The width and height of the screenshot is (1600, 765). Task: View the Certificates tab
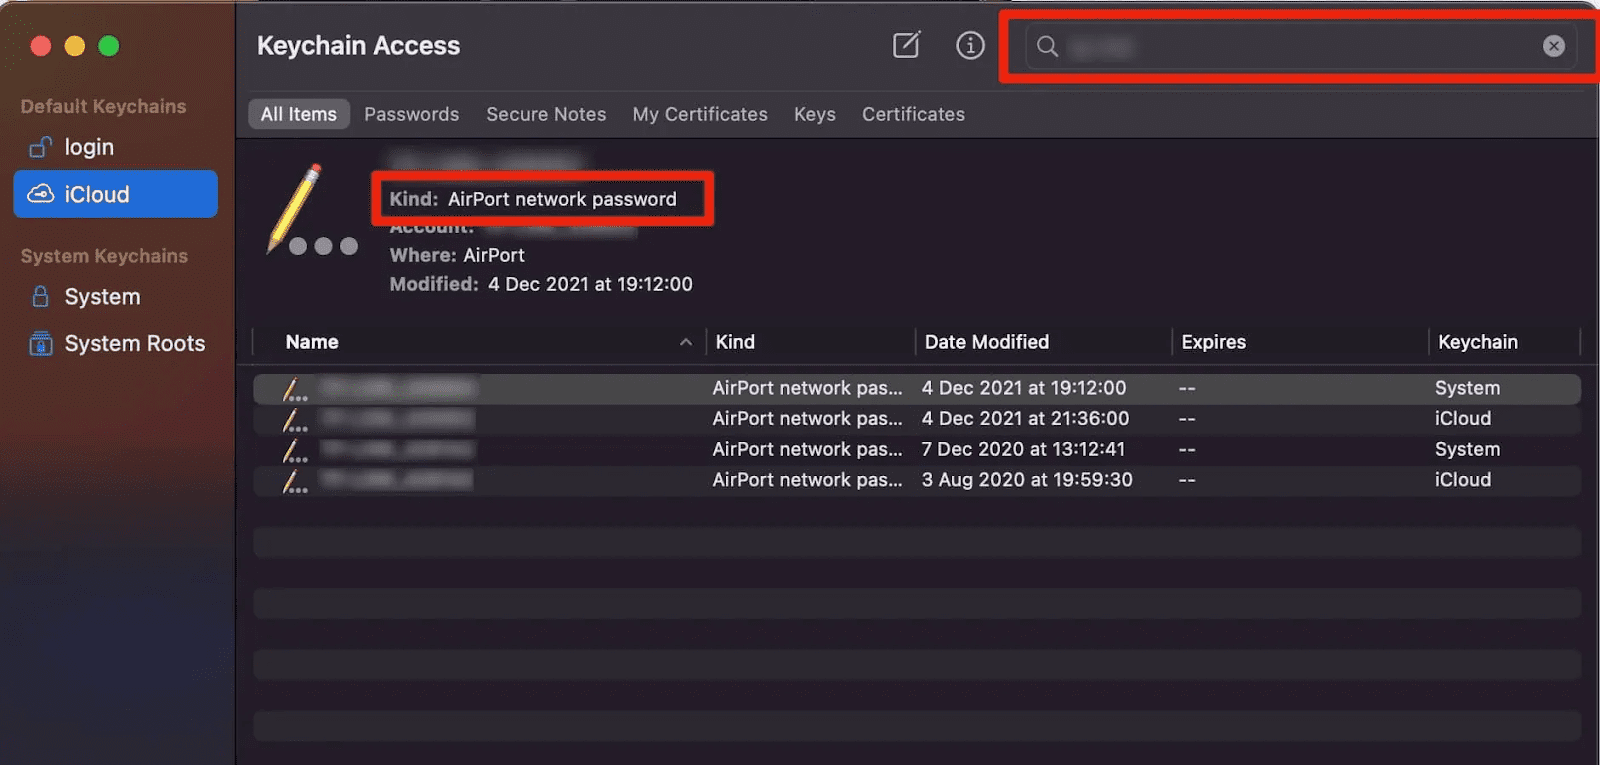click(x=913, y=114)
